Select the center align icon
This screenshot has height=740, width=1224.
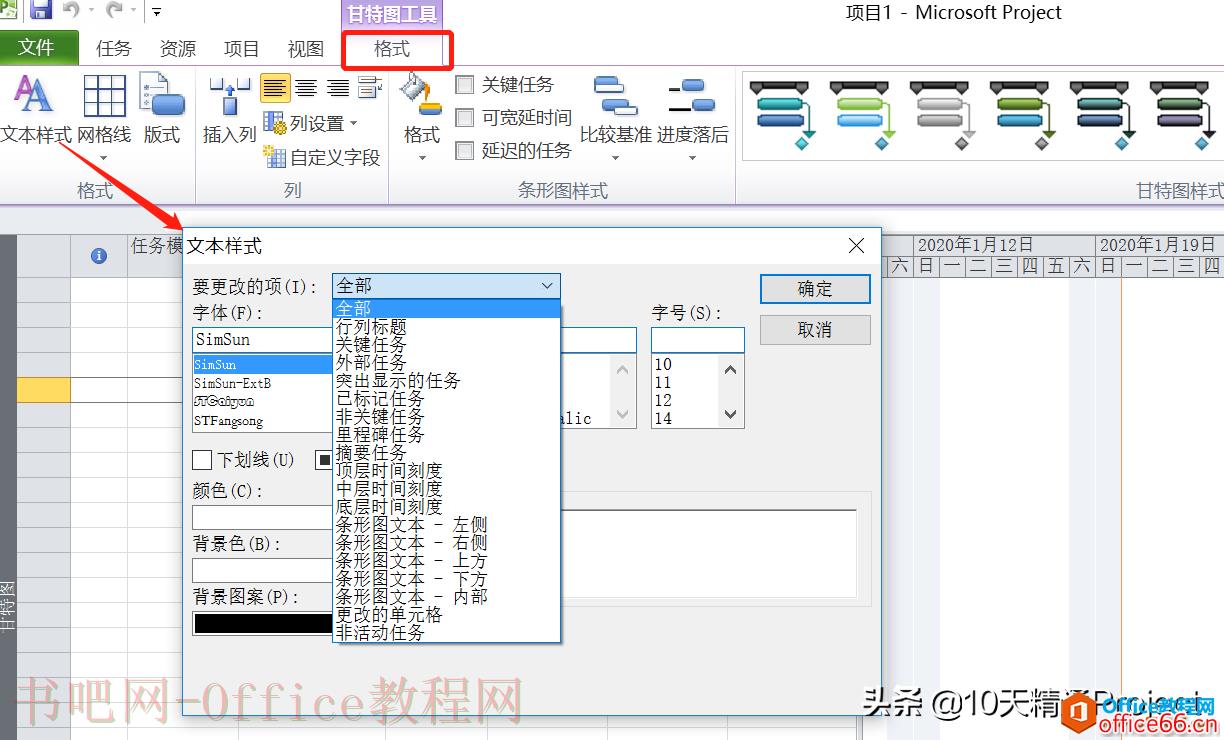[306, 89]
